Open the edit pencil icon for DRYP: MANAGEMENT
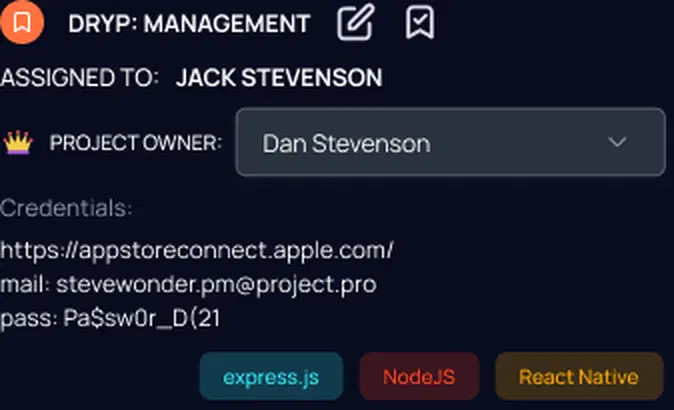The width and height of the screenshot is (674, 410). [355, 22]
